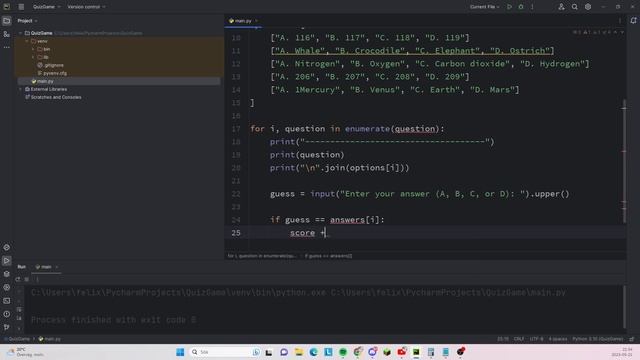Click the taskbar search box

pos(225,352)
